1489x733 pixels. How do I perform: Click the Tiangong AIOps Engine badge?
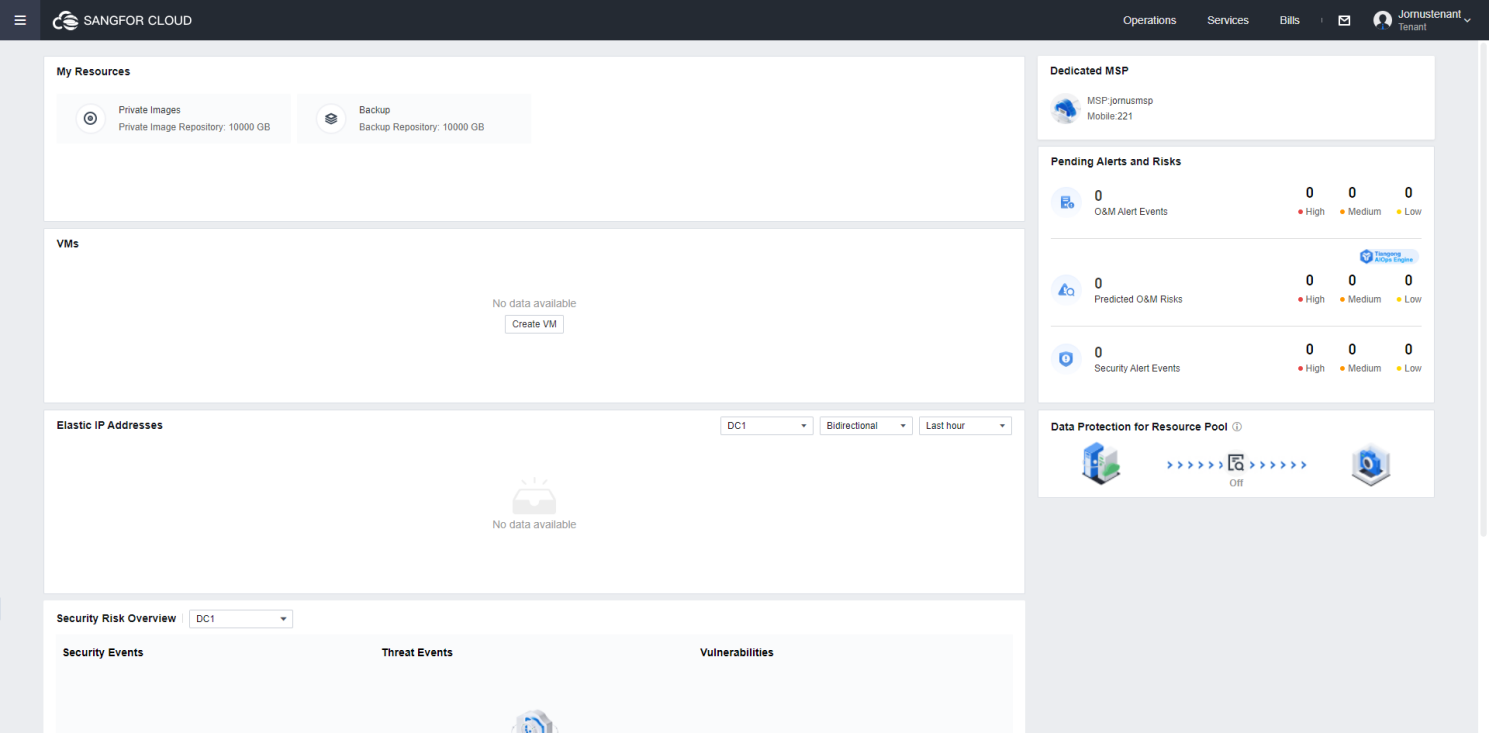click(x=1388, y=257)
